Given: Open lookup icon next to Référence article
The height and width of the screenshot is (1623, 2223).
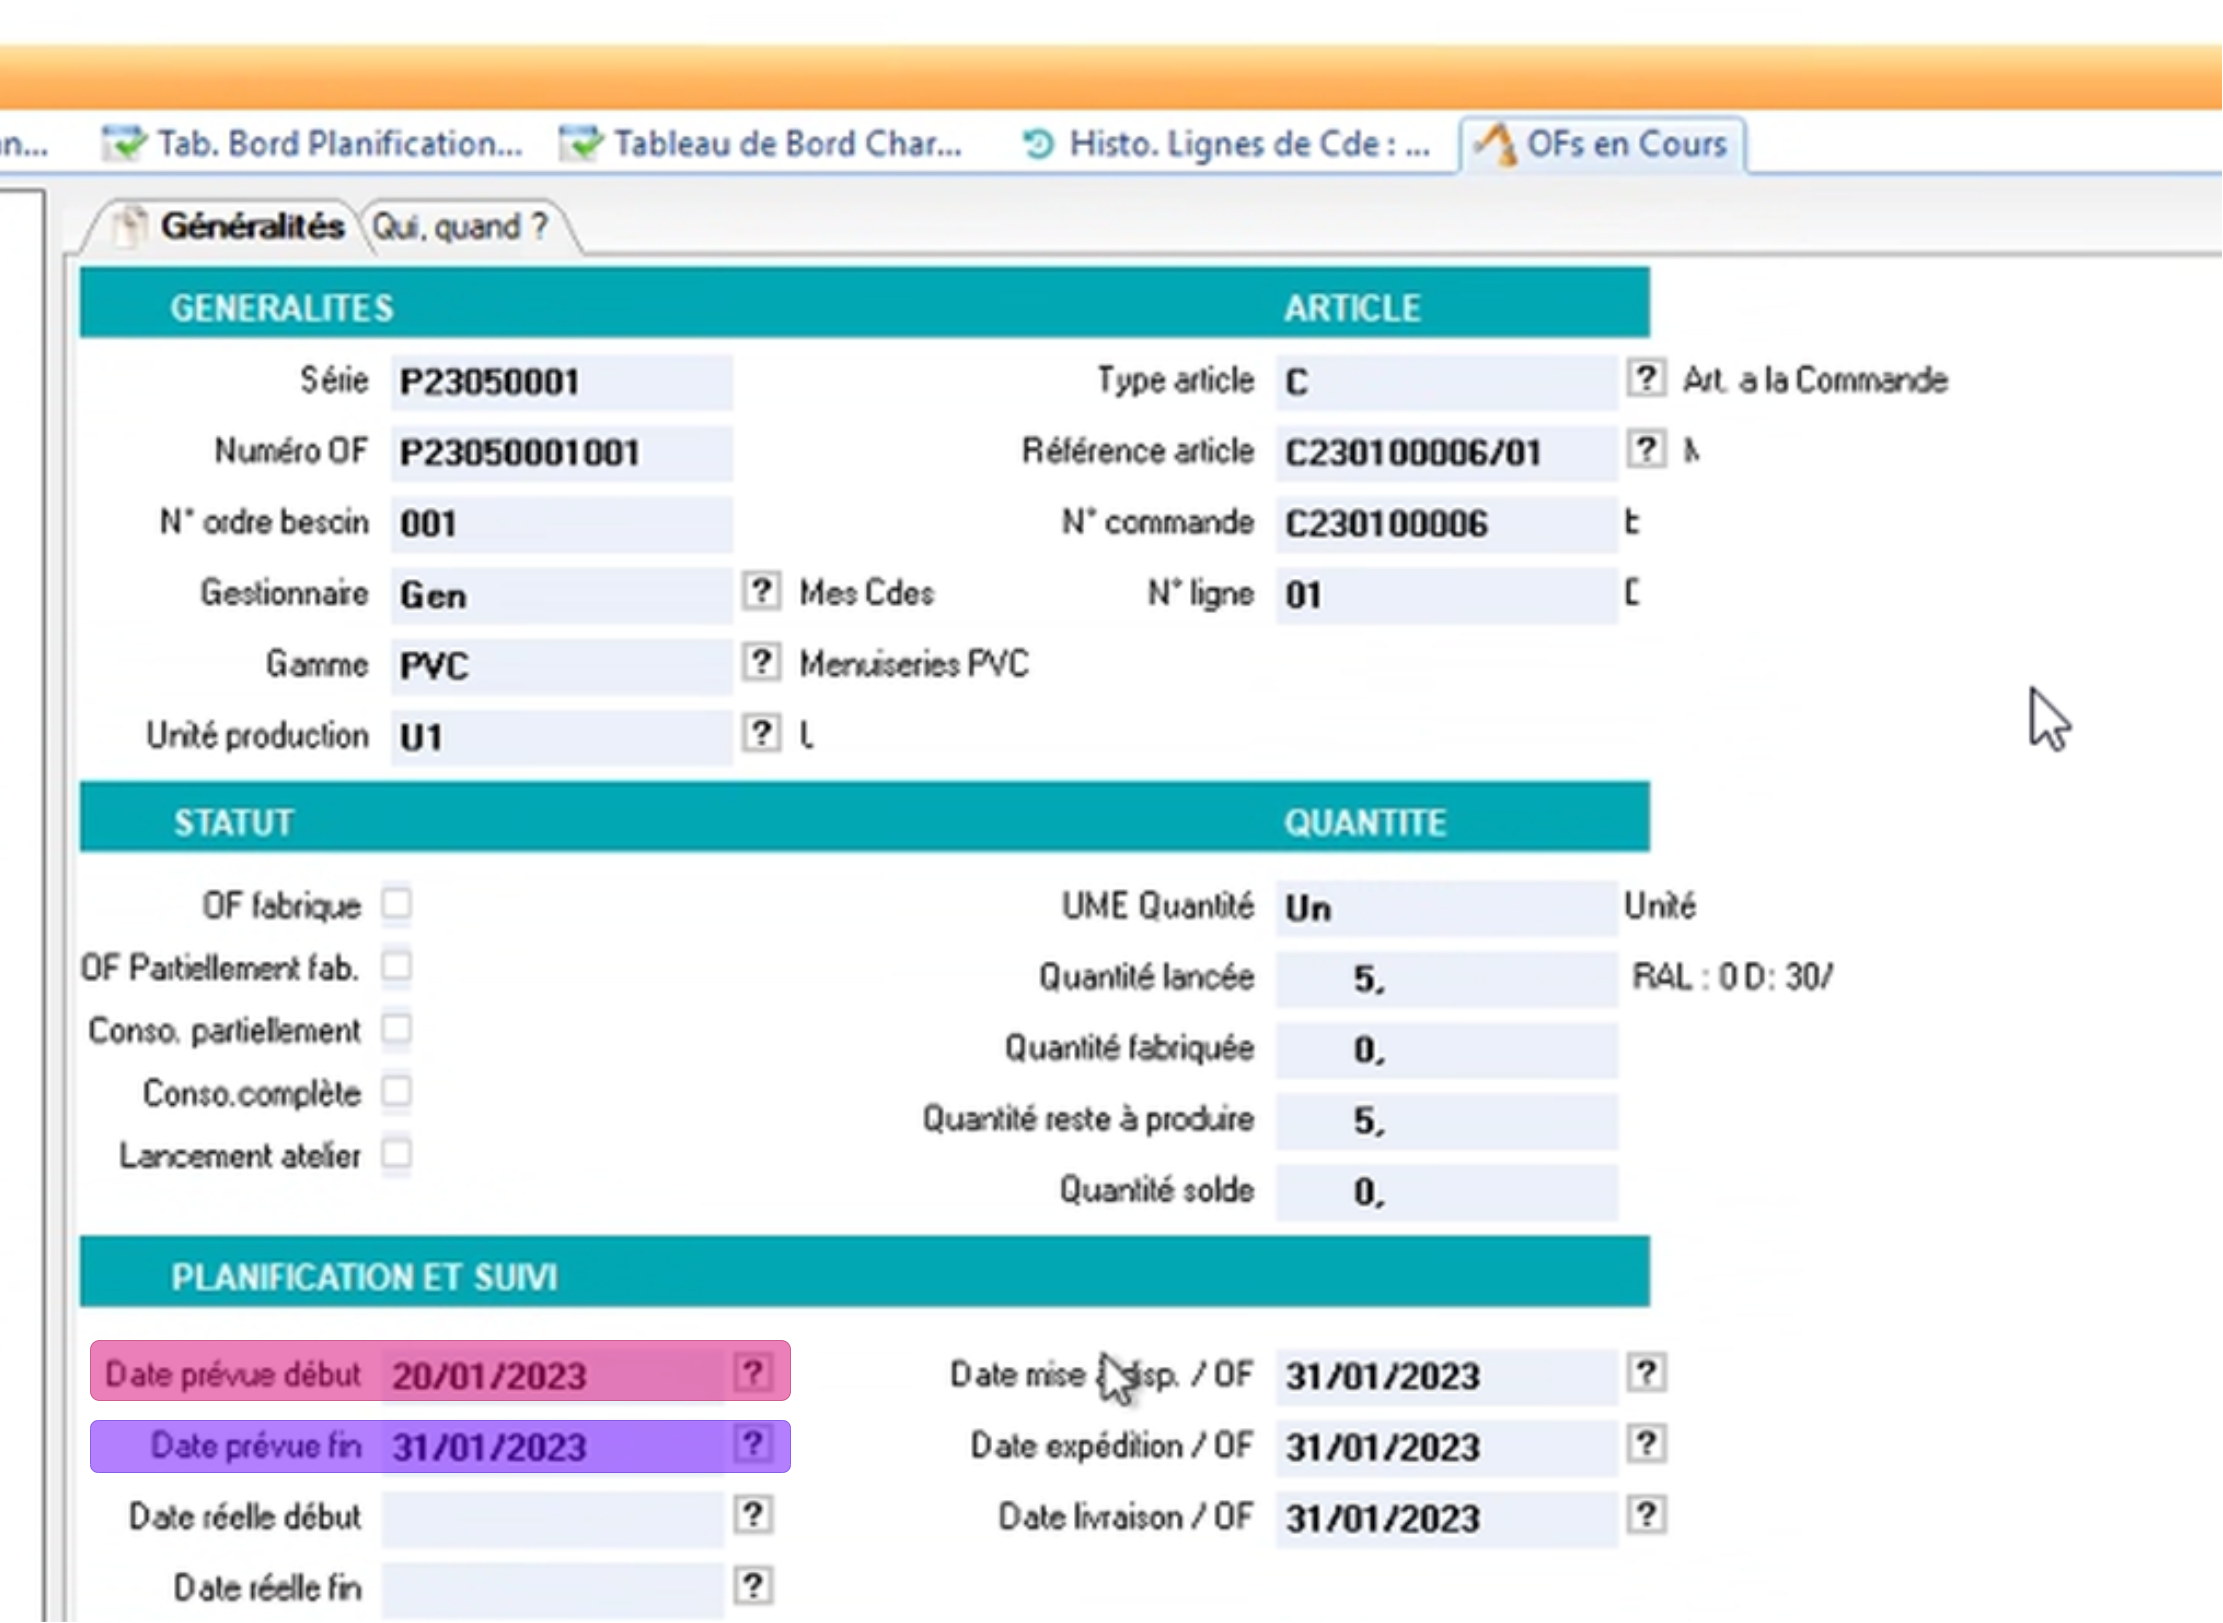Looking at the screenshot, I should tap(1646, 449).
